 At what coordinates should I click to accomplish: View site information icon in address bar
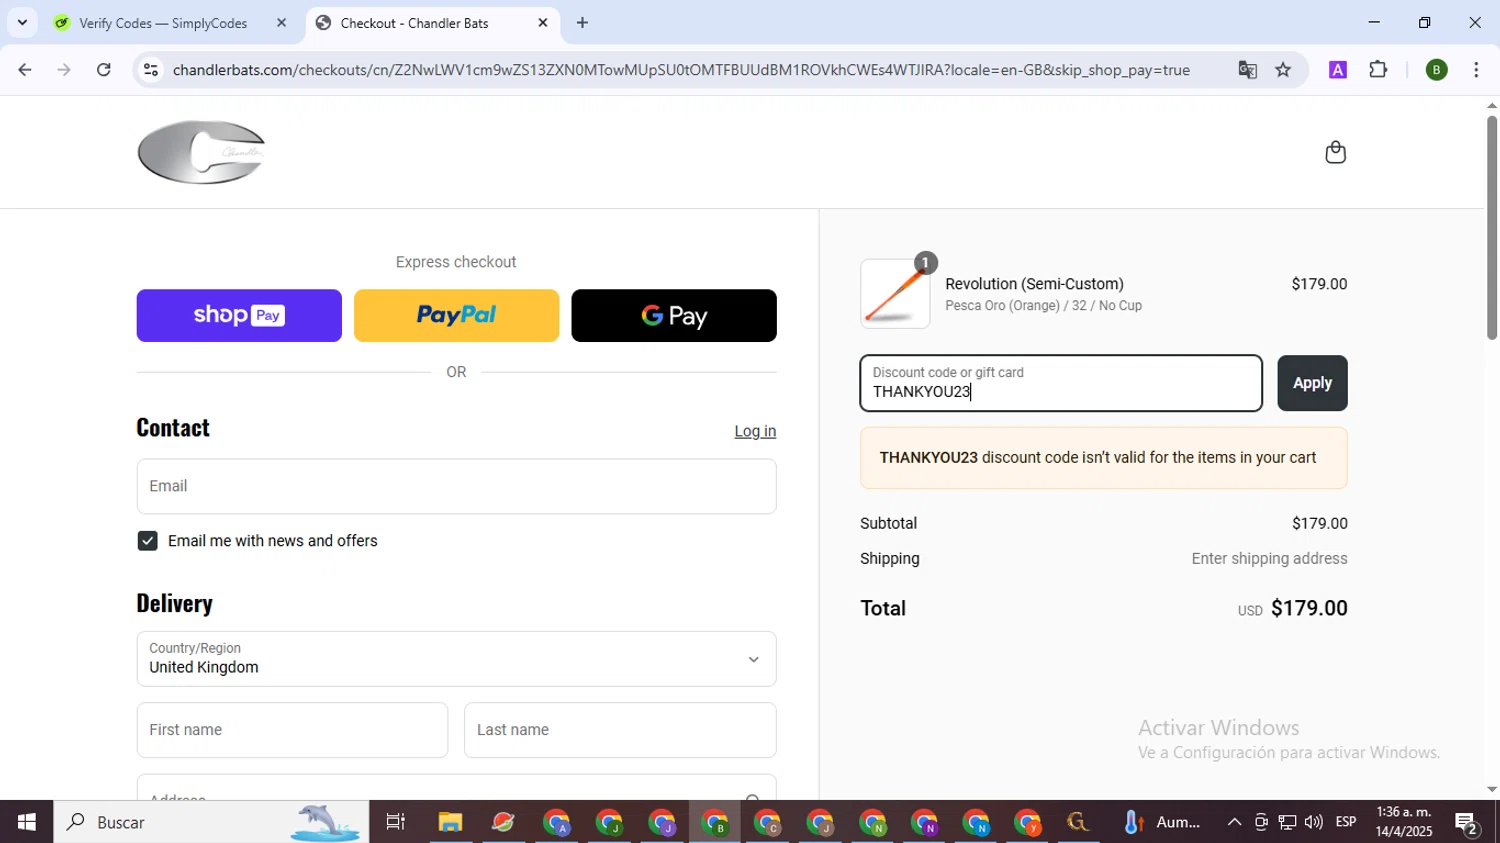point(150,70)
